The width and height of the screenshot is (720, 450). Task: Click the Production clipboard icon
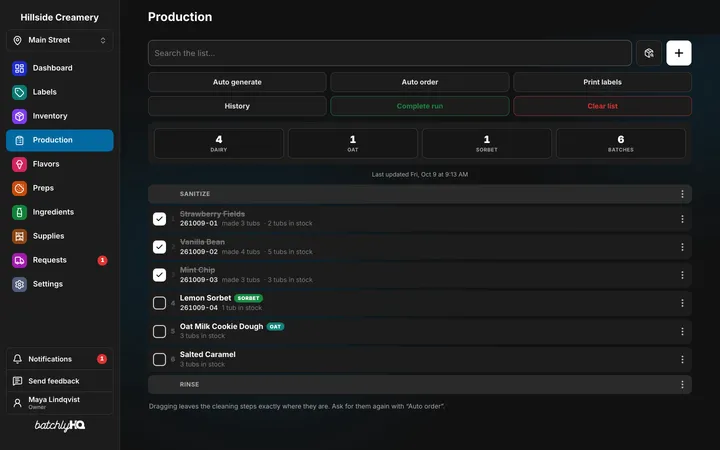(19, 141)
